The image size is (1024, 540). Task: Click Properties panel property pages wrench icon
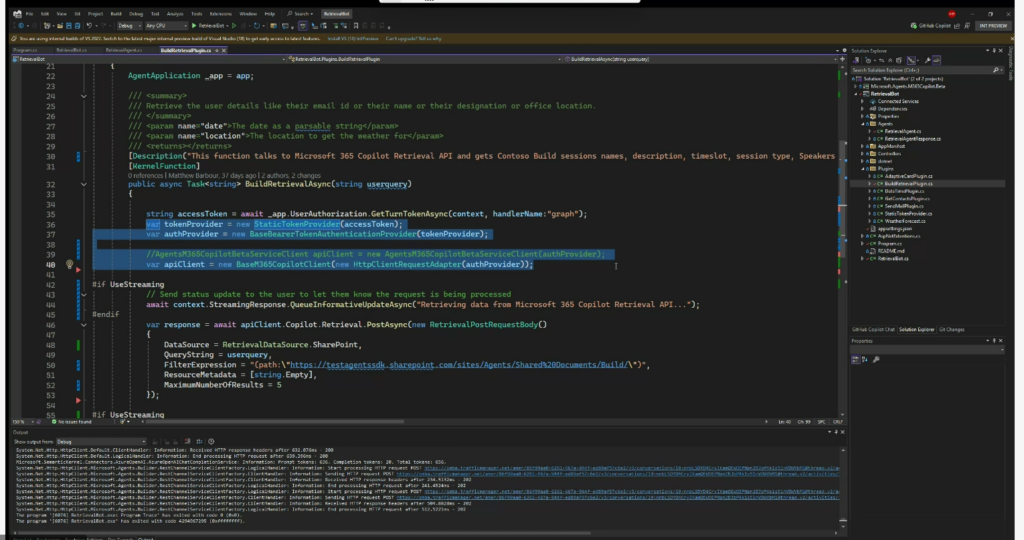click(876, 360)
